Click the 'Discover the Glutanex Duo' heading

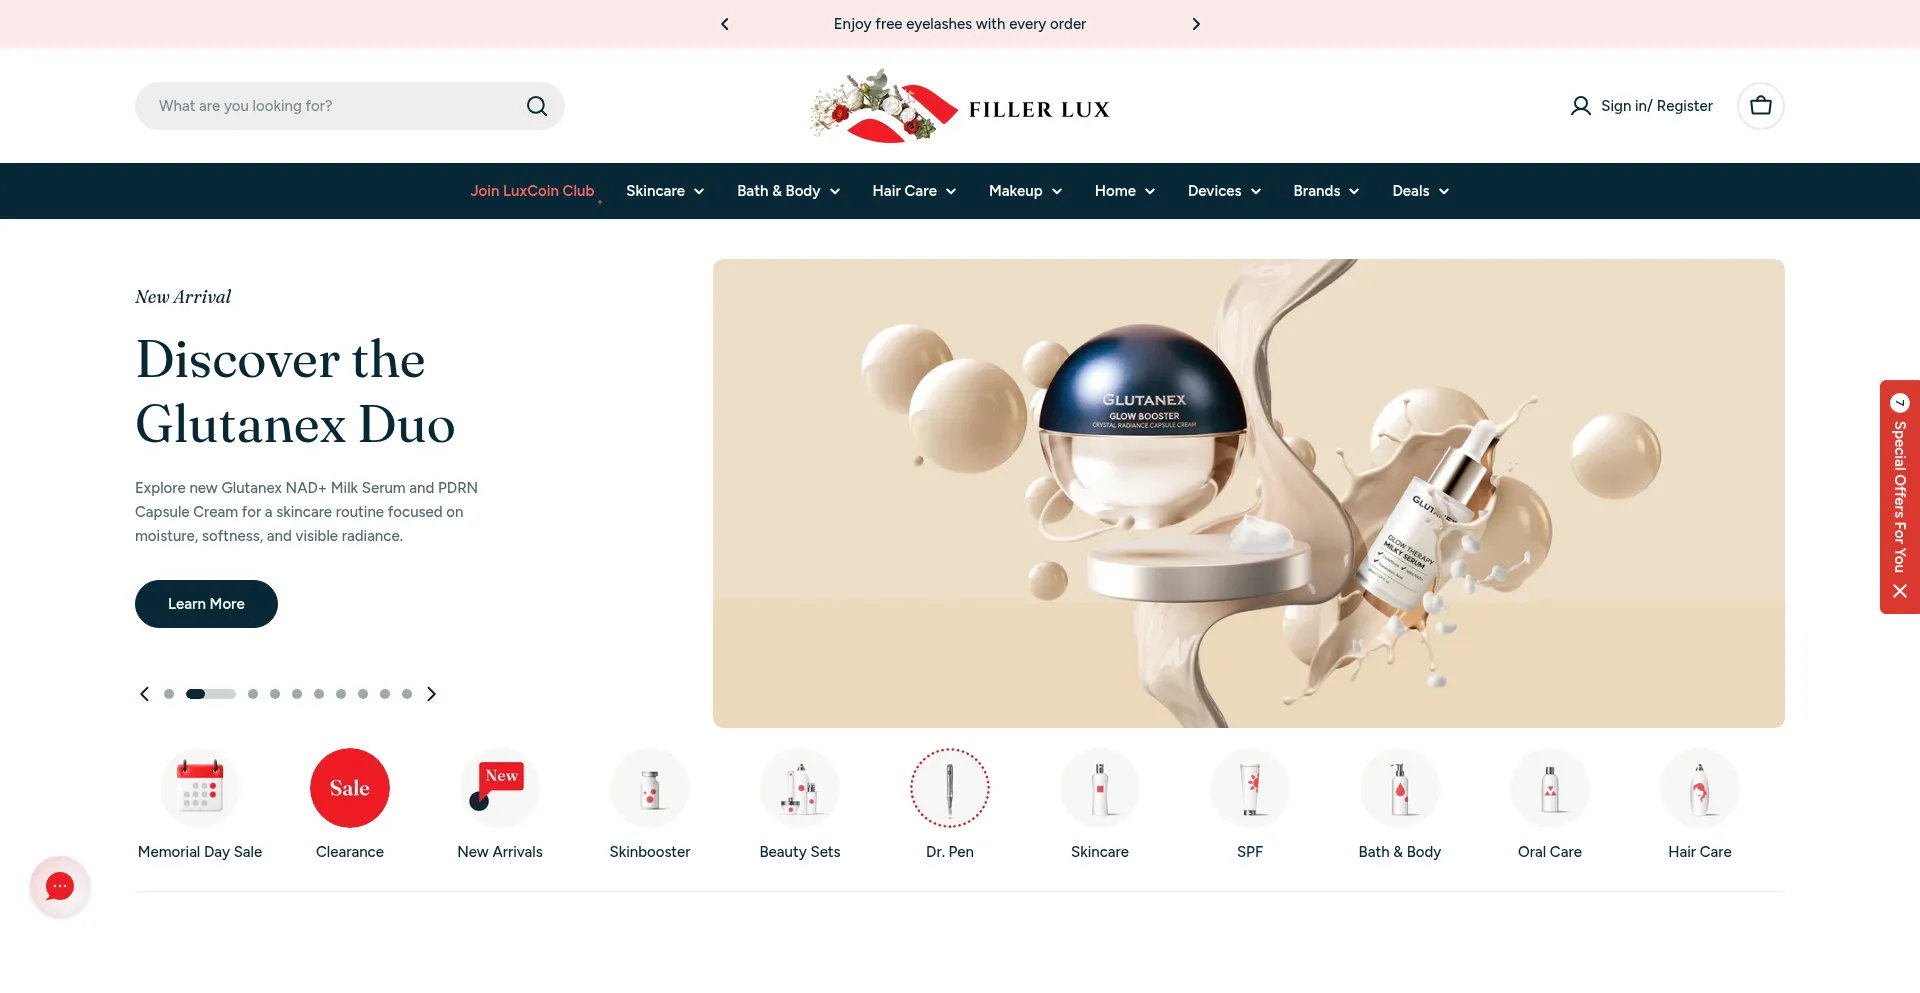[295, 392]
